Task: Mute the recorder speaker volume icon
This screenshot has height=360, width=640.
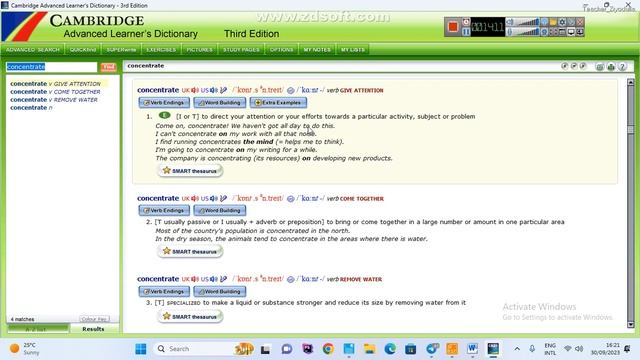Action: (x=510, y=22)
